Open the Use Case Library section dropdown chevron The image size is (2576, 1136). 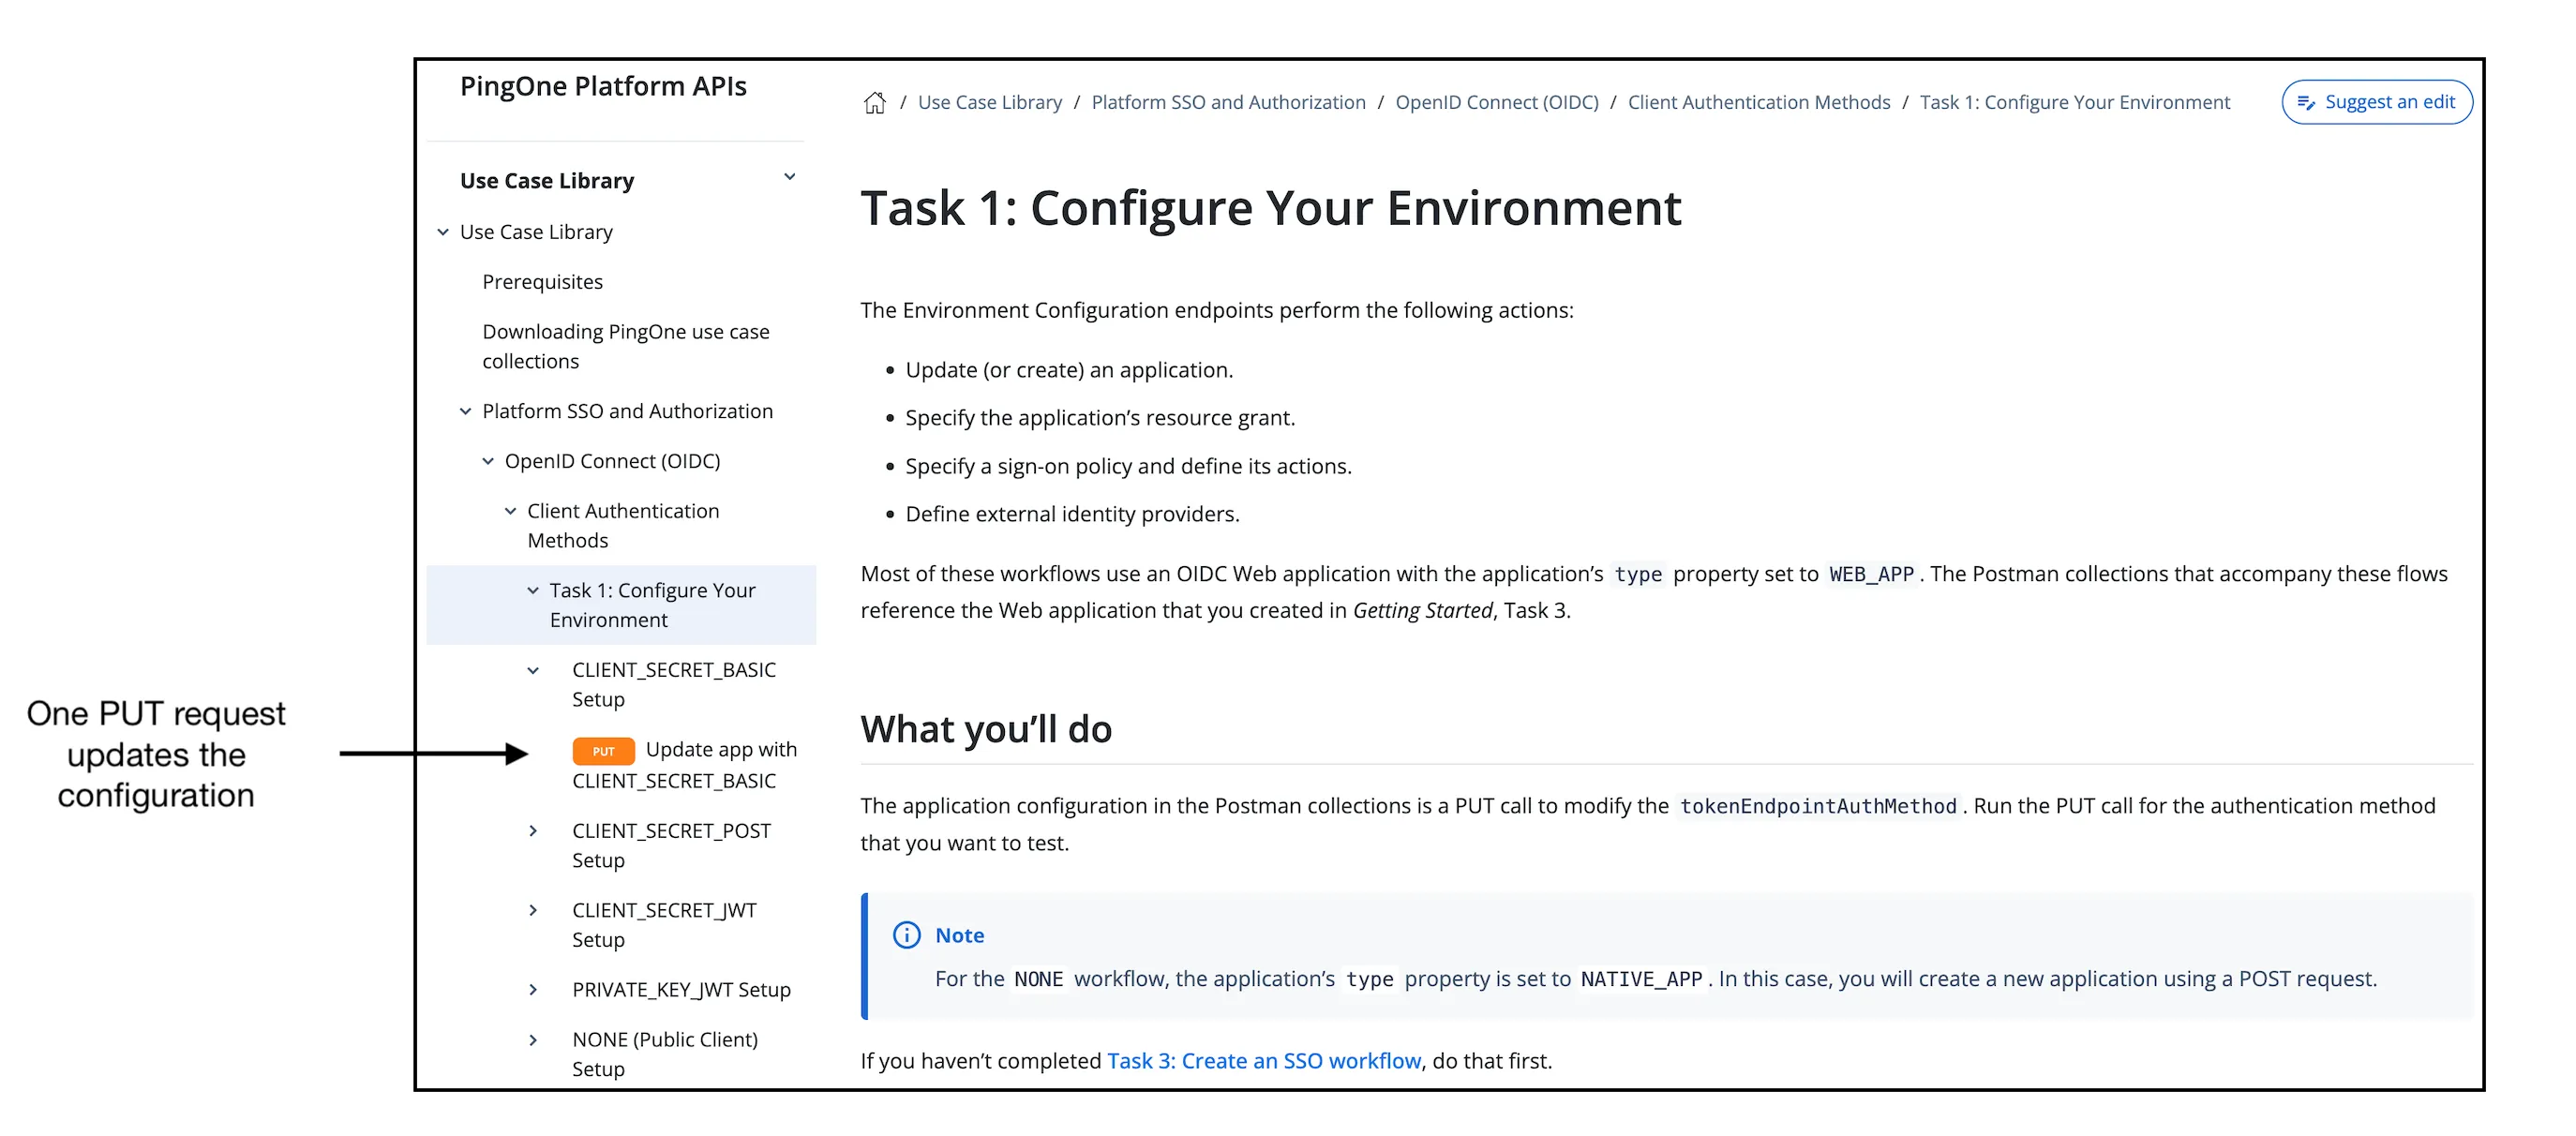pos(789,177)
